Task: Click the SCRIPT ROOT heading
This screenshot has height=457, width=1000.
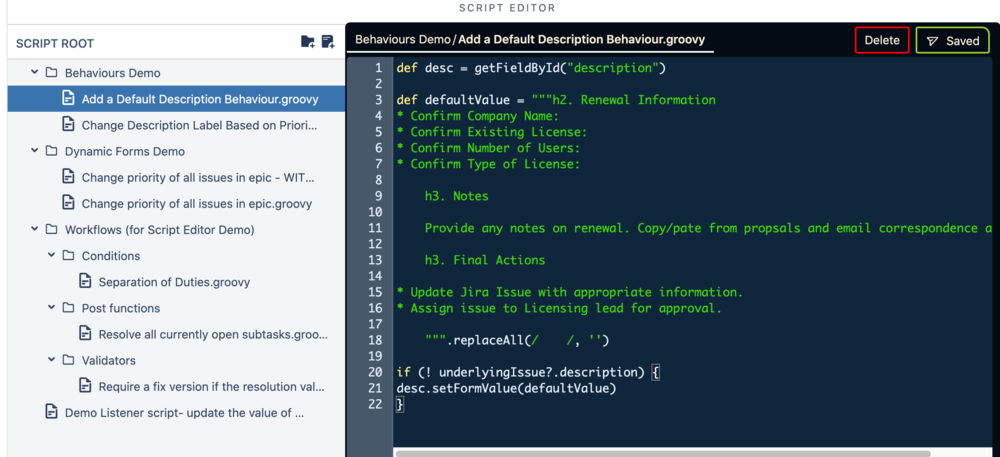Action: click(55, 43)
